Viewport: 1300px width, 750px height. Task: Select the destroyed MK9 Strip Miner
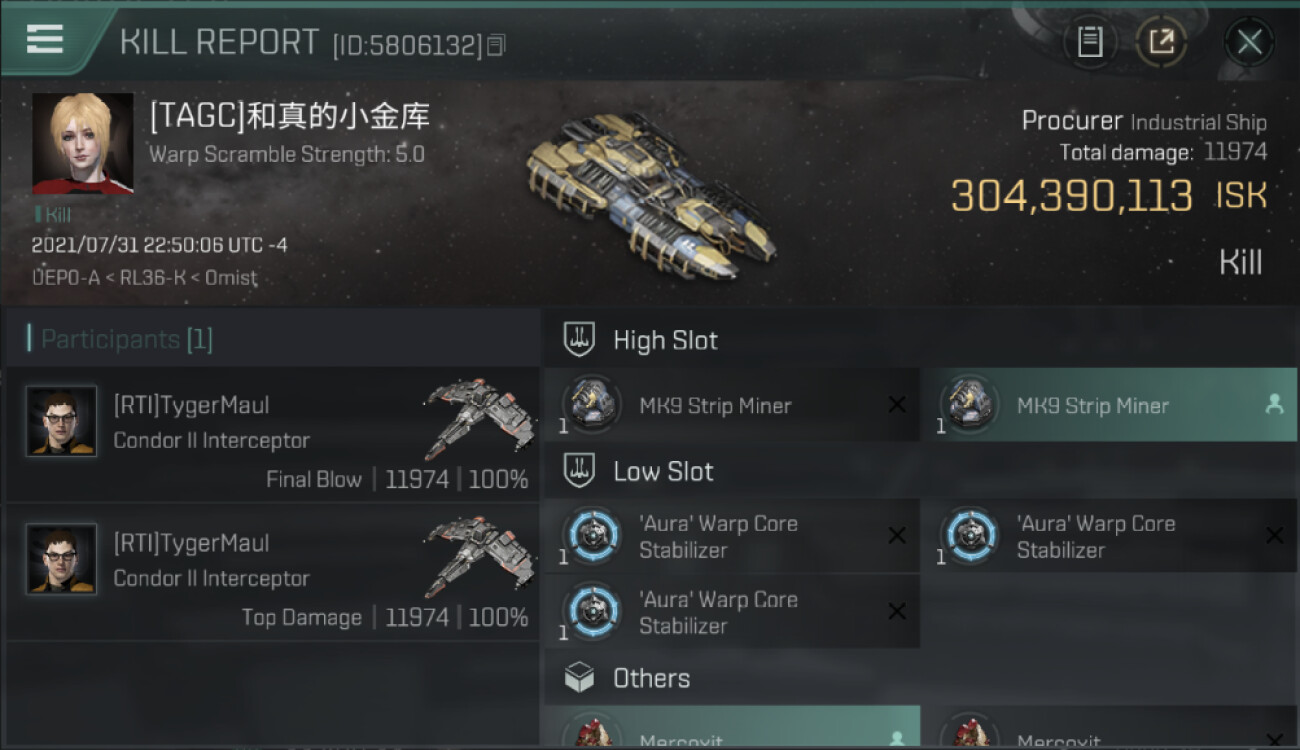tap(732, 405)
